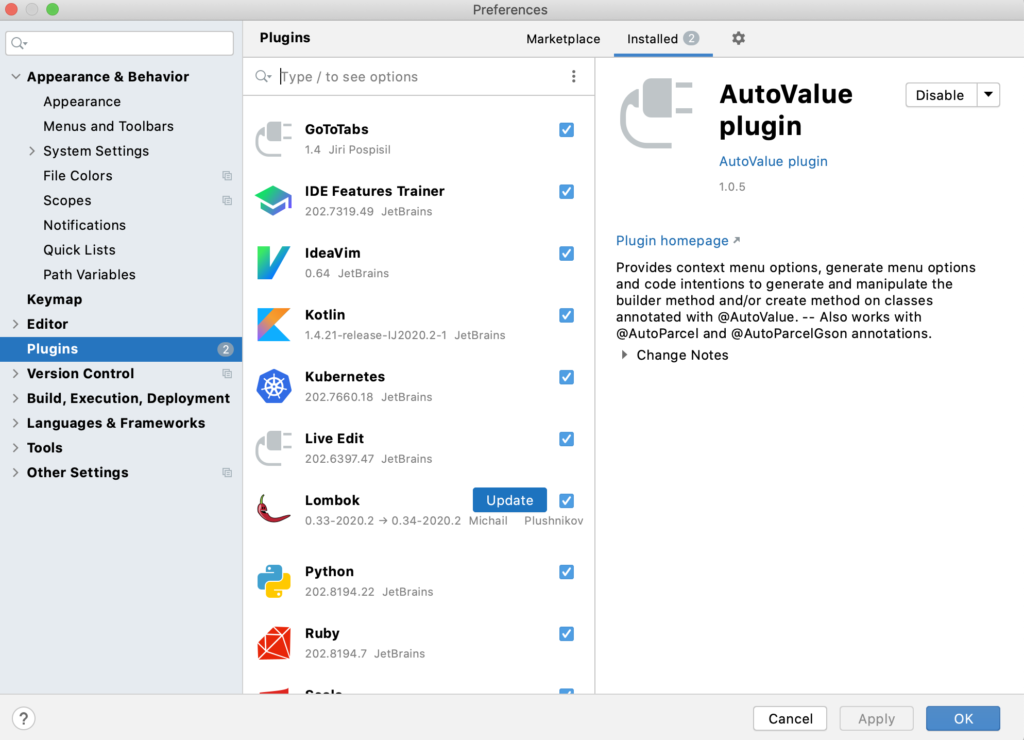Expand the Editor section
This screenshot has width=1024, height=740.
pos(16,324)
